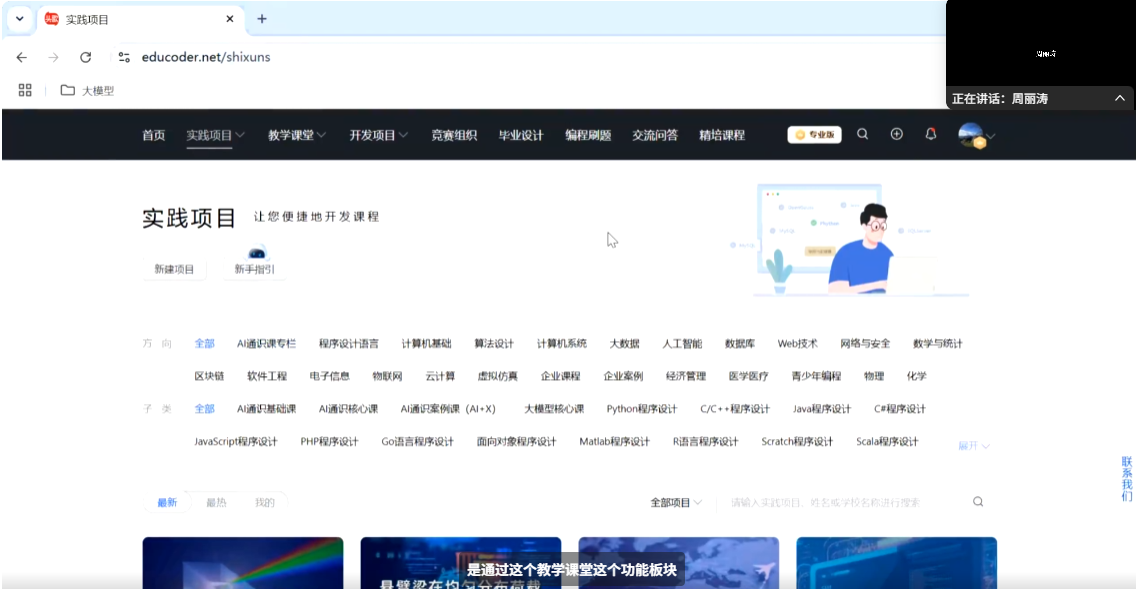Open the 教学课堂 dropdown menu

(x=297, y=135)
